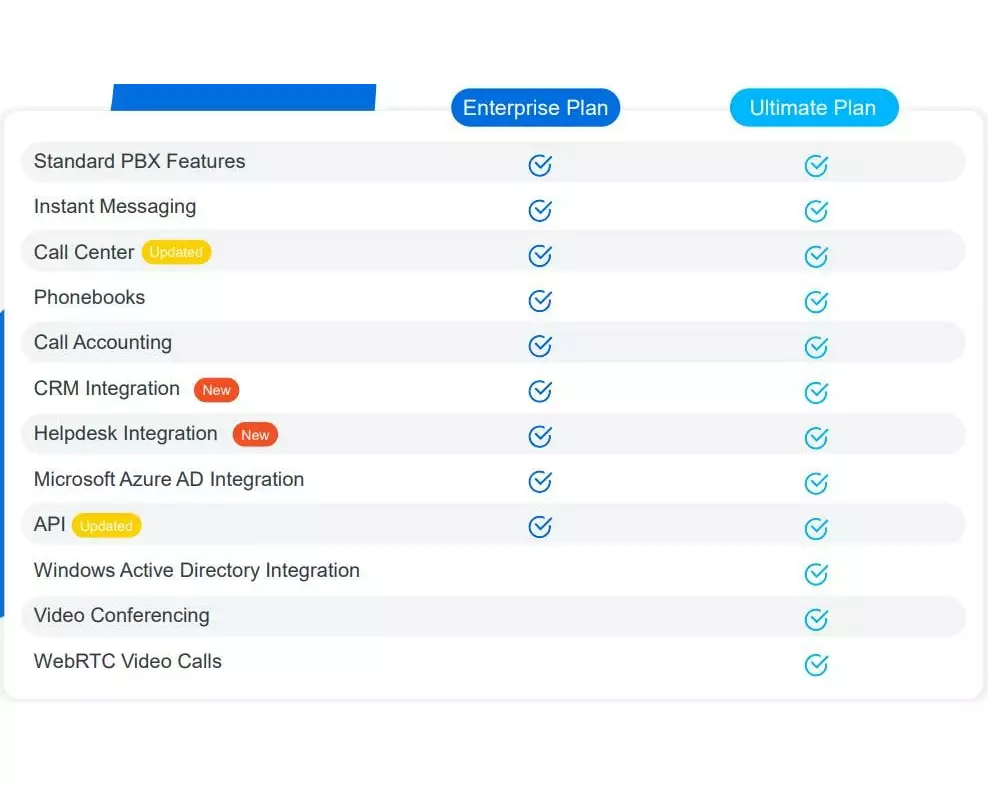Image resolution: width=988 pixels, height=790 pixels.
Task: Click Ultimate checkmark in Phonebooks row
Action: [x=816, y=302]
